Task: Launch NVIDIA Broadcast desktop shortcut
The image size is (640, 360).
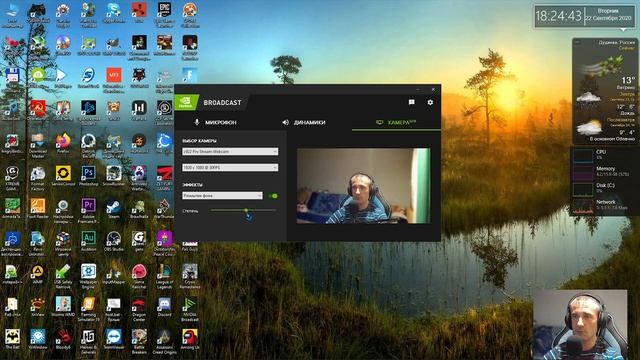Action: pyautogui.click(x=189, y=309)
